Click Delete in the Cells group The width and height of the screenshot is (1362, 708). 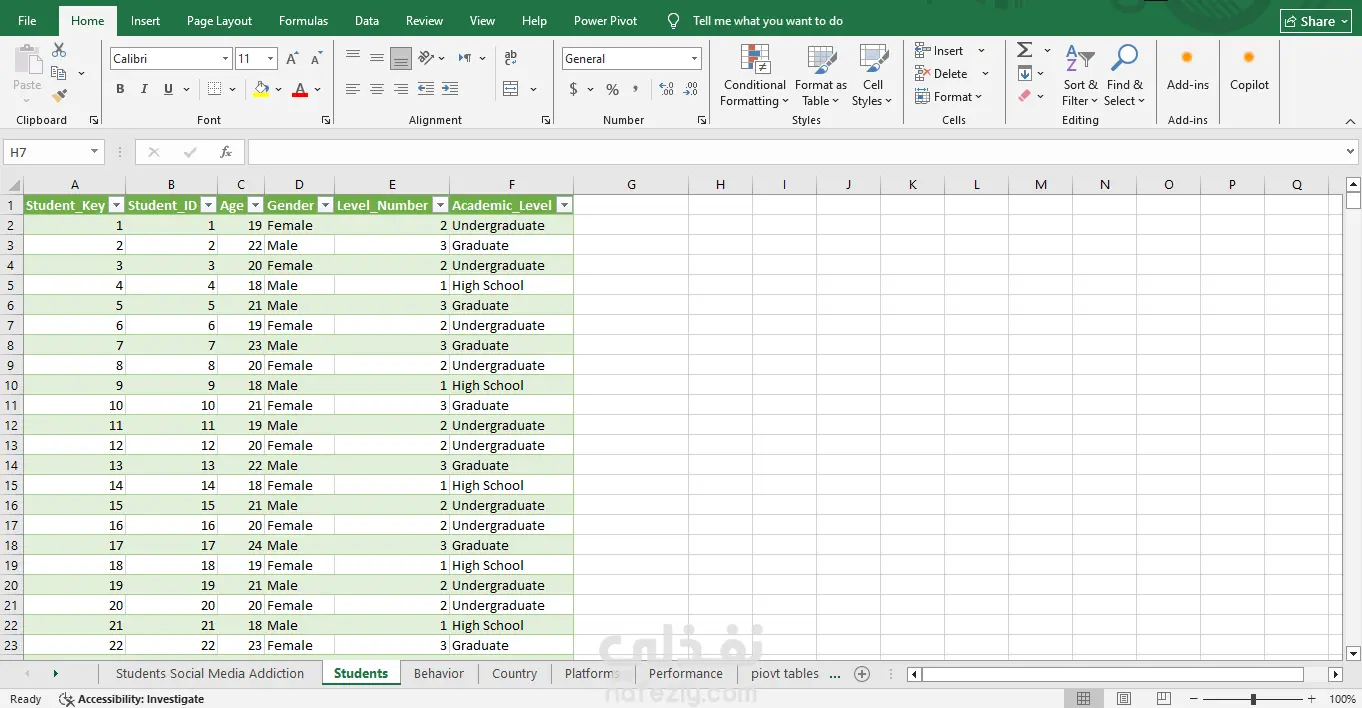pyautogui.click(x=951, y=73)
